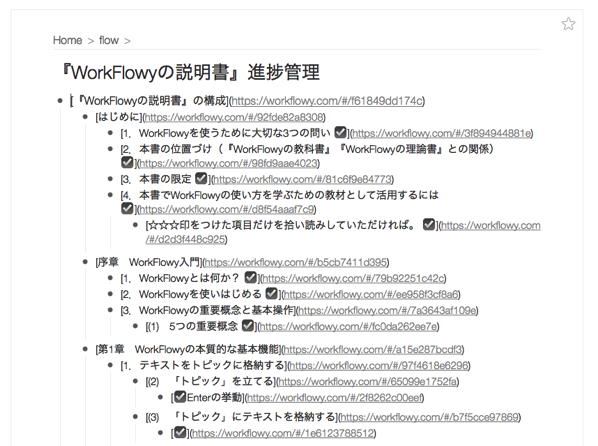This screenshot has height=446, width=598.
Task: Open the link ending b5cb7411d395
Action: pos(296,262)
